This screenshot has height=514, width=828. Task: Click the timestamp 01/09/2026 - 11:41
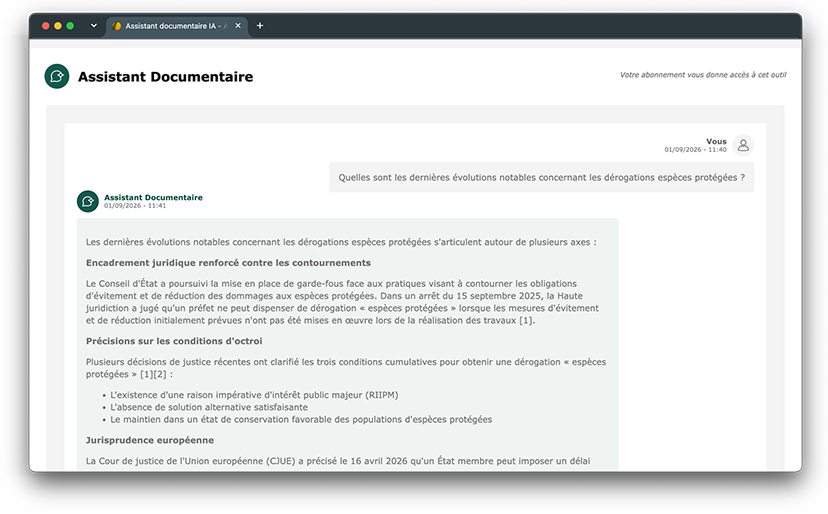coord(135,205)
